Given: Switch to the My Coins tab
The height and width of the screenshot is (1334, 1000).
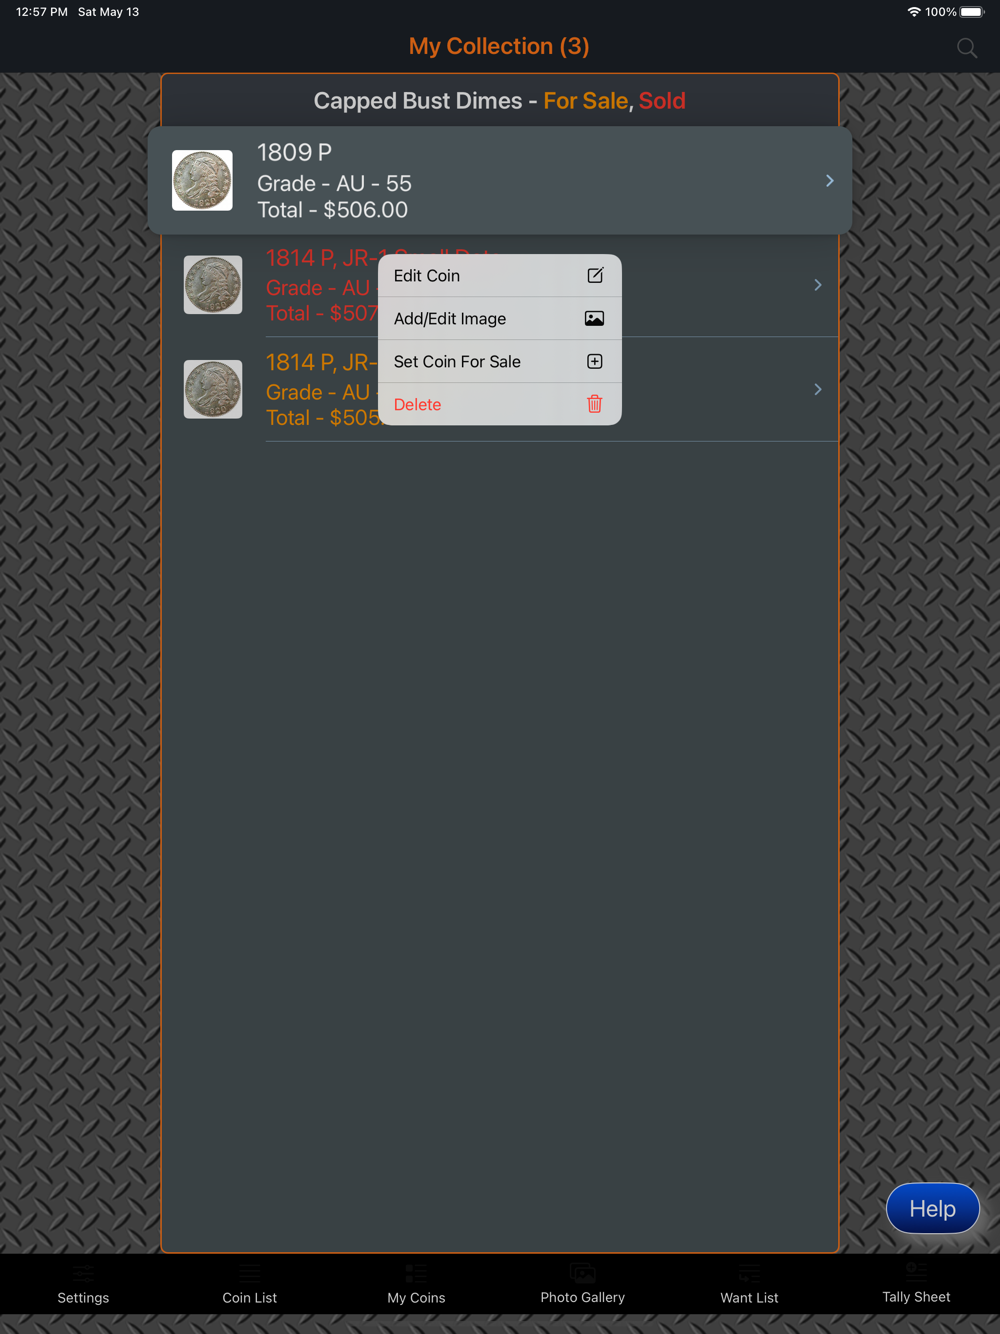Looking at the screenshot, I should pyautogui.click(x=416, y=1284).
